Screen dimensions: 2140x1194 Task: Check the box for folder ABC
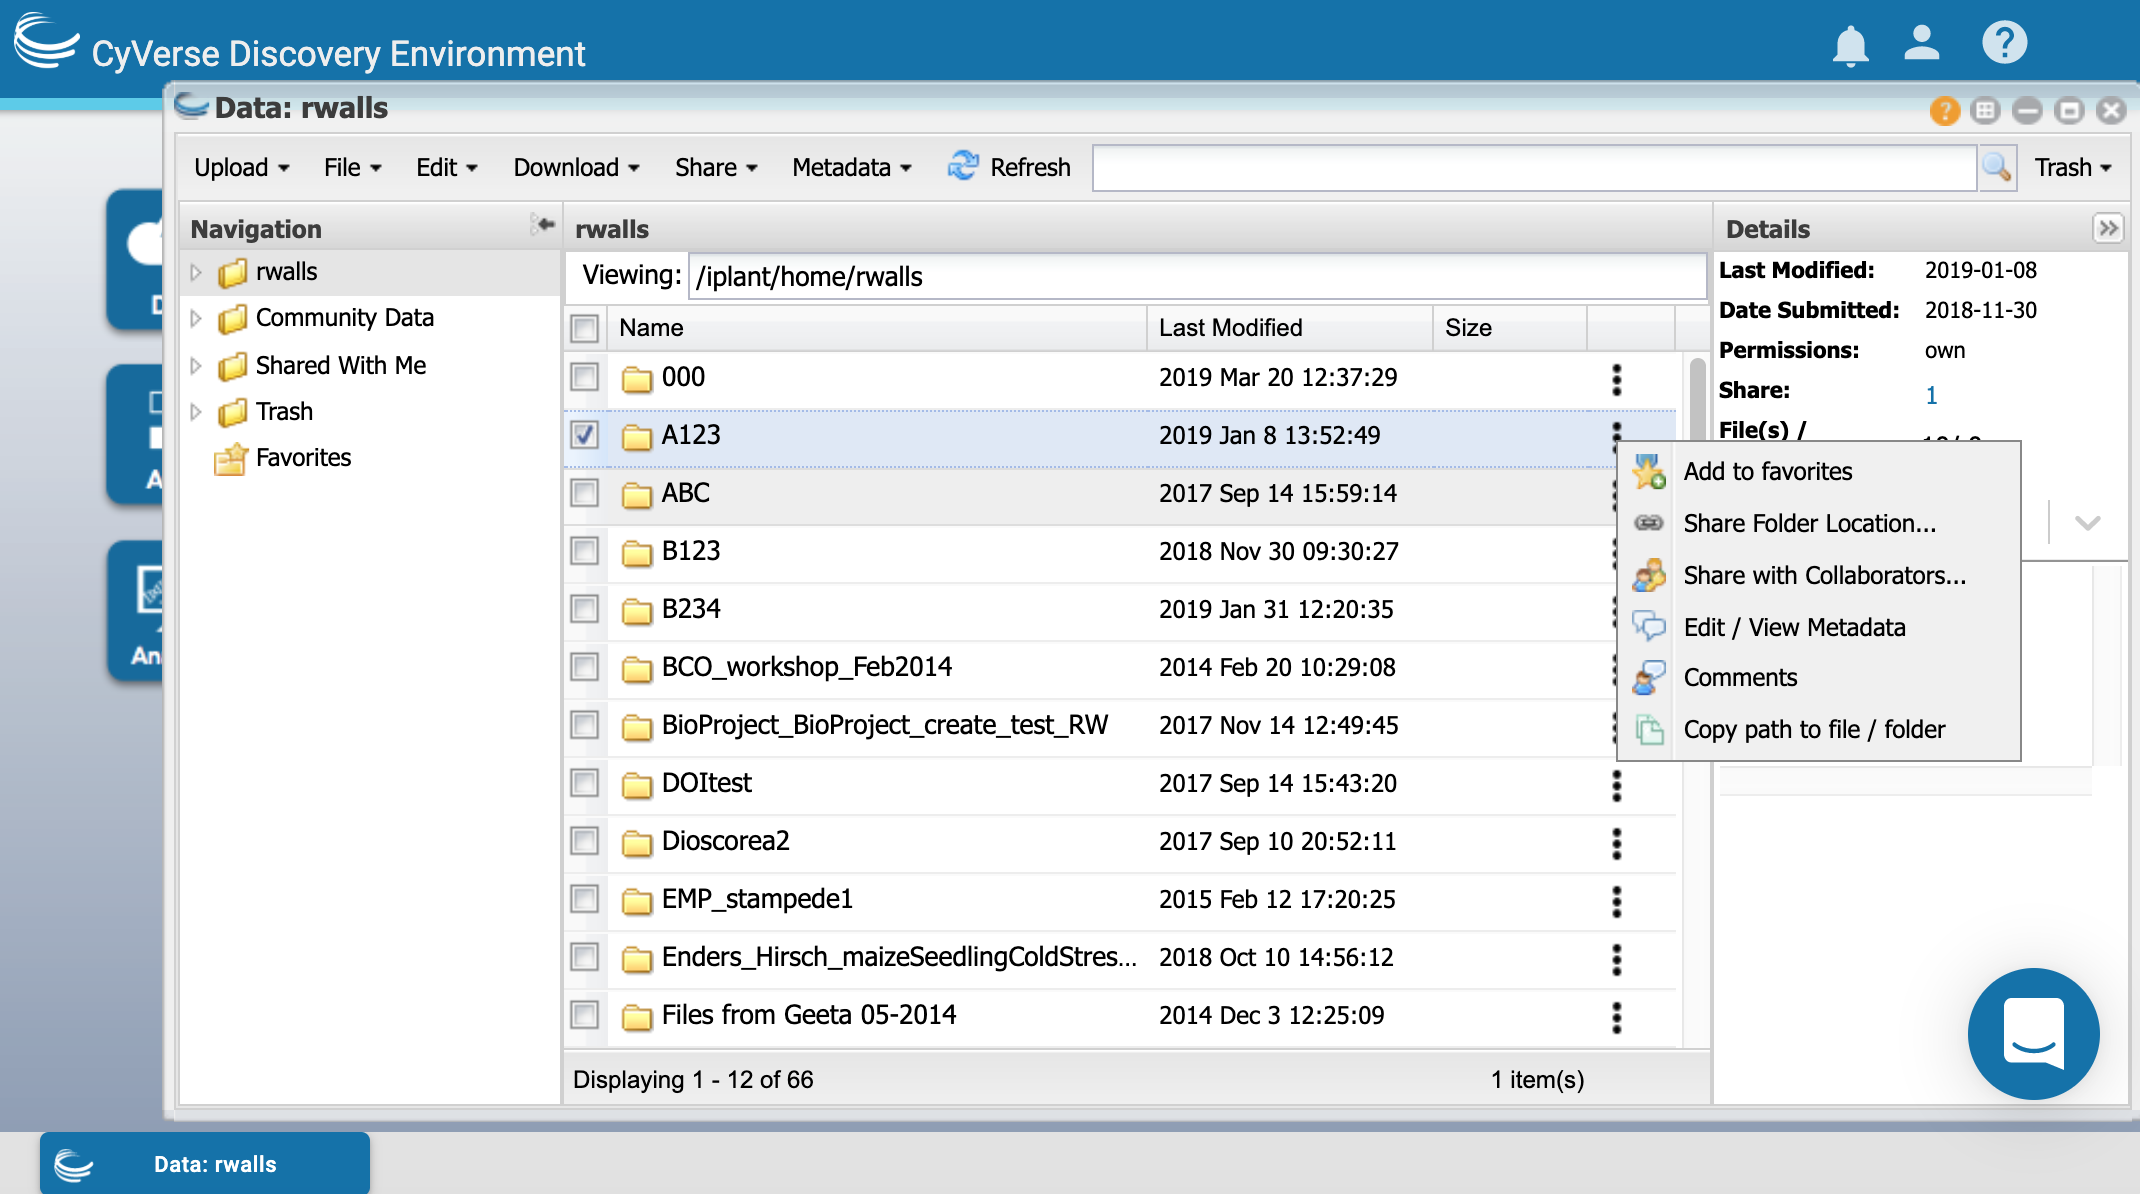click(x=584, y=493)
